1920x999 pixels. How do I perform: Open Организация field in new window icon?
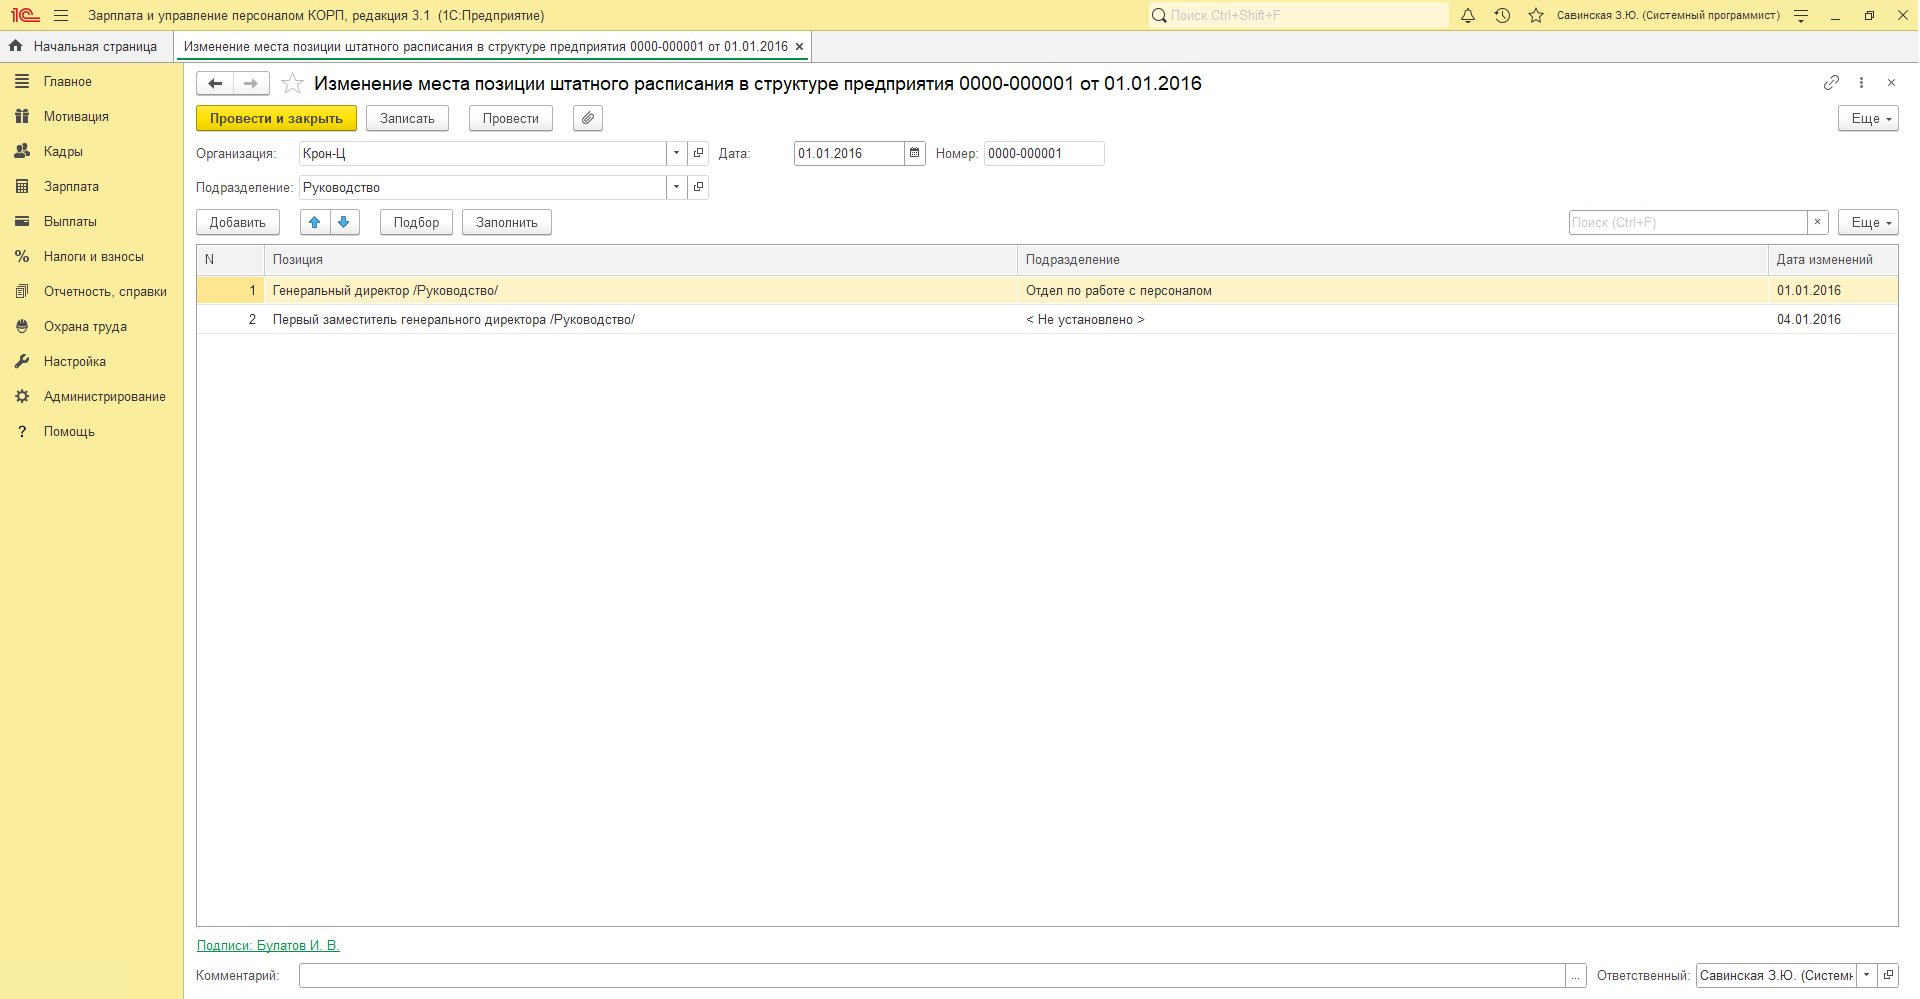[698, 153]
